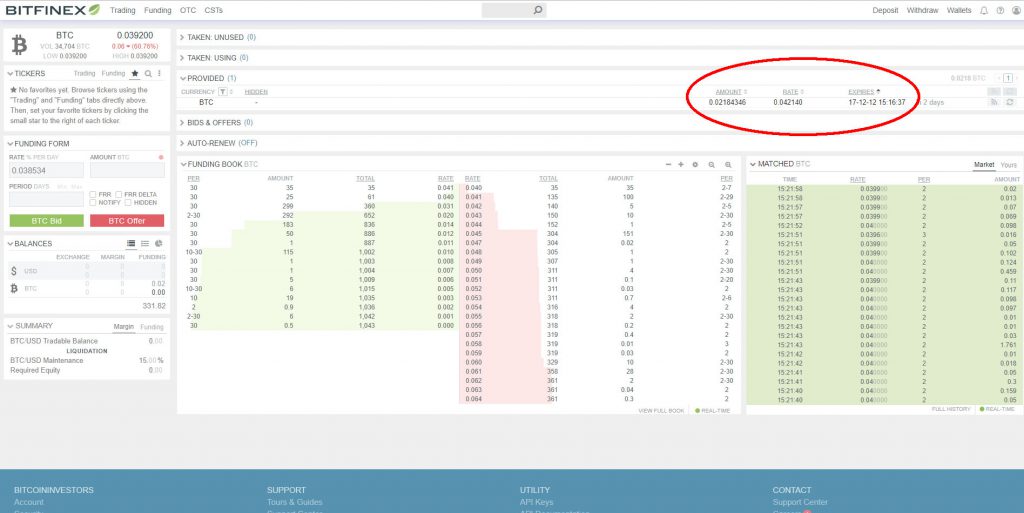Click the Amount BTC input field
The height and width of the screenshot is (513, 1024).
click(127, 170)
